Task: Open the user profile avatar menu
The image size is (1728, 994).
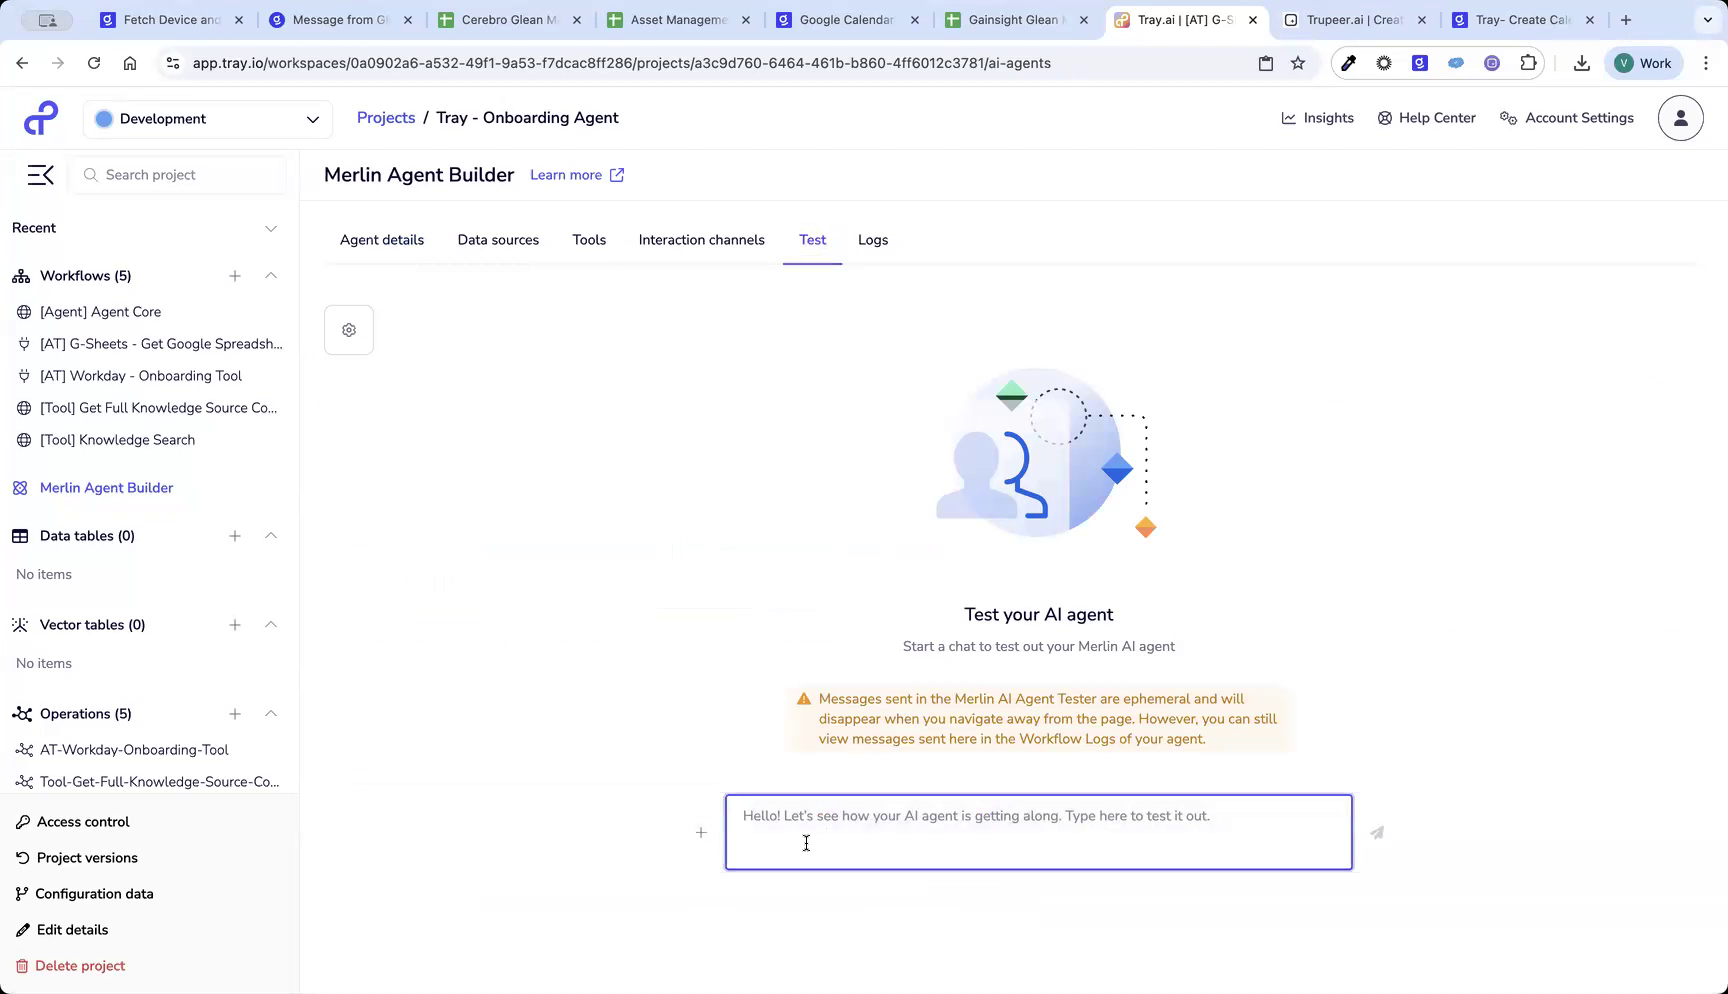Action: coord(1680,117)
